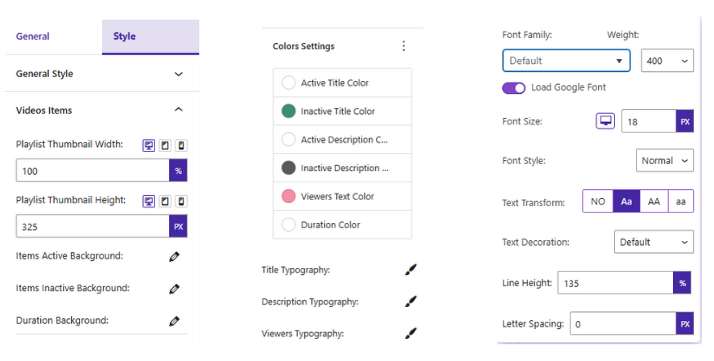Viewport: 714px width, 361px height.
Task: Pick the Active Title Color swatch
Action: click(288, 83)
